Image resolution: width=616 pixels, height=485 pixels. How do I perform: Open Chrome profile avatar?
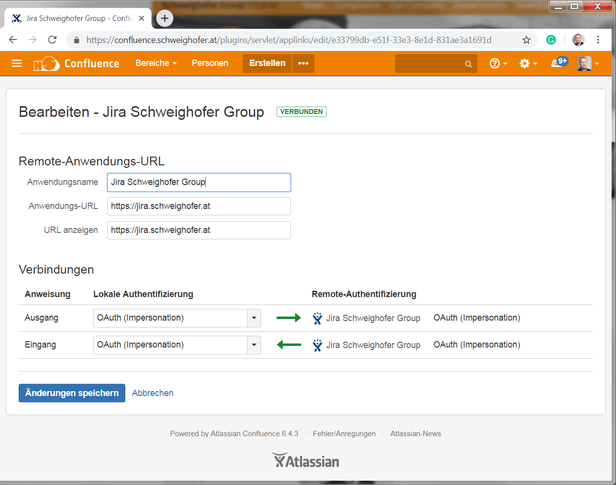click(578, 40)
